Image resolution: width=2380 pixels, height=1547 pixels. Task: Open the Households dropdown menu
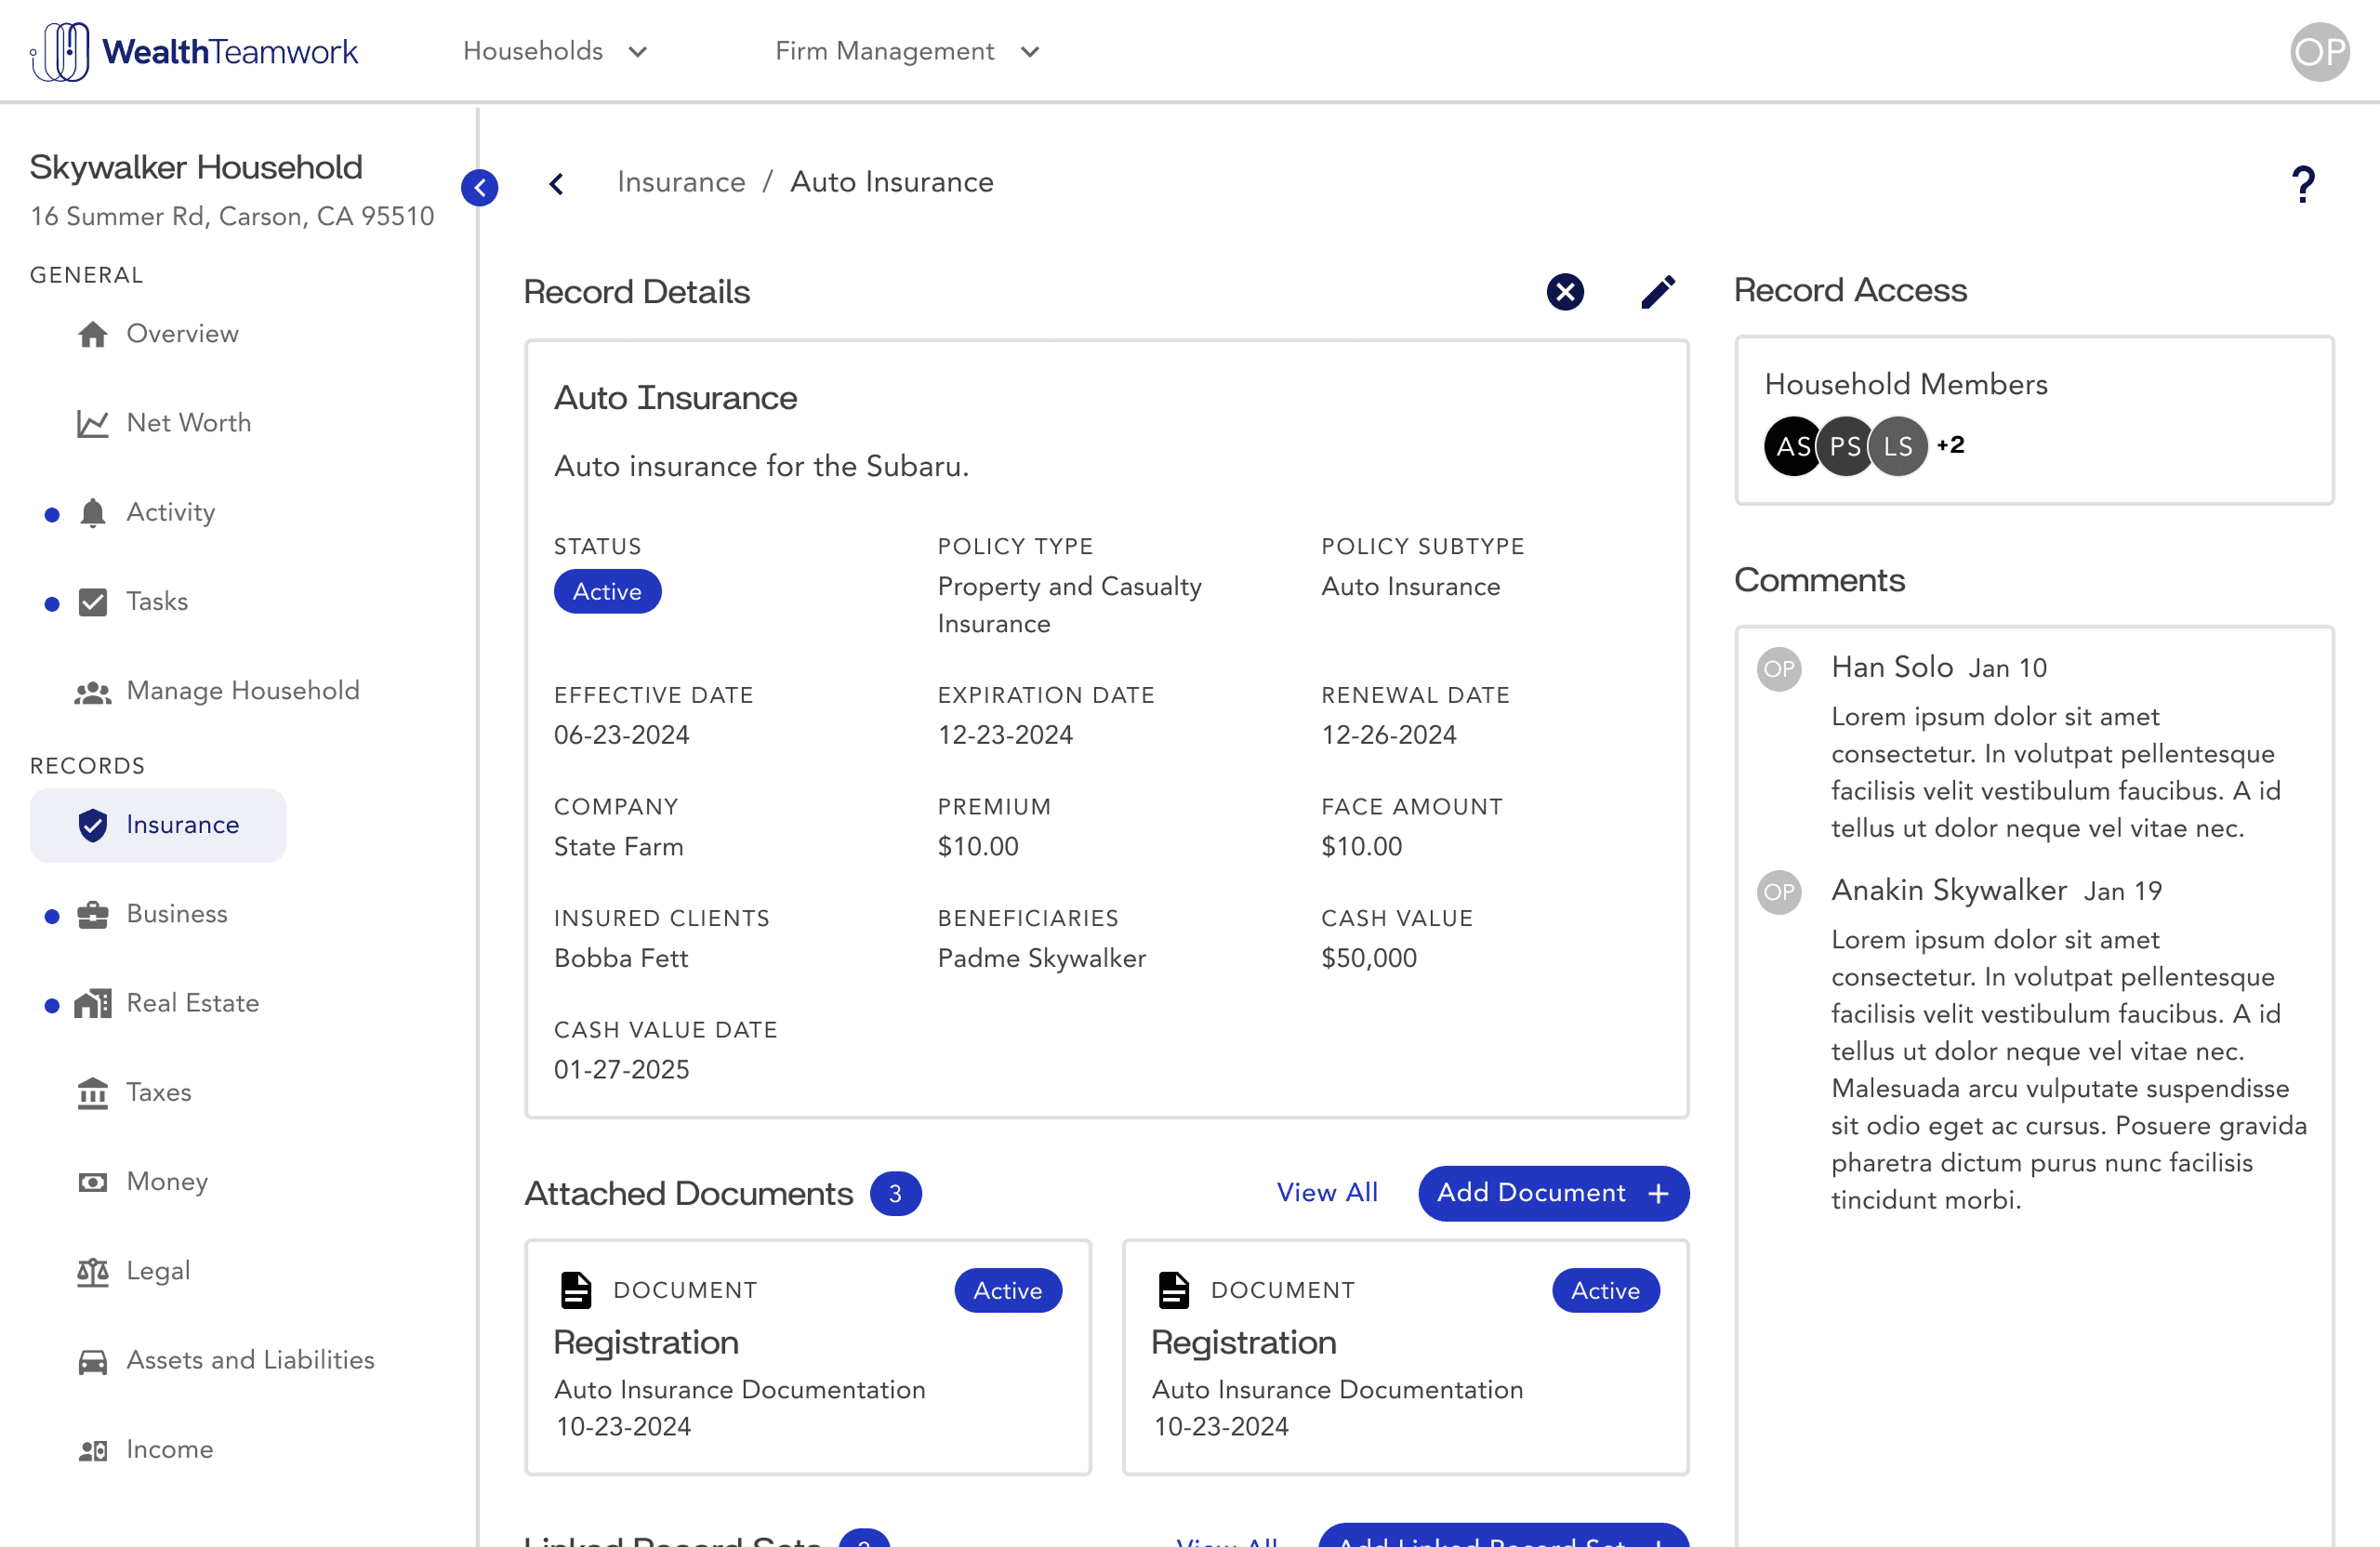coord(555,51)
